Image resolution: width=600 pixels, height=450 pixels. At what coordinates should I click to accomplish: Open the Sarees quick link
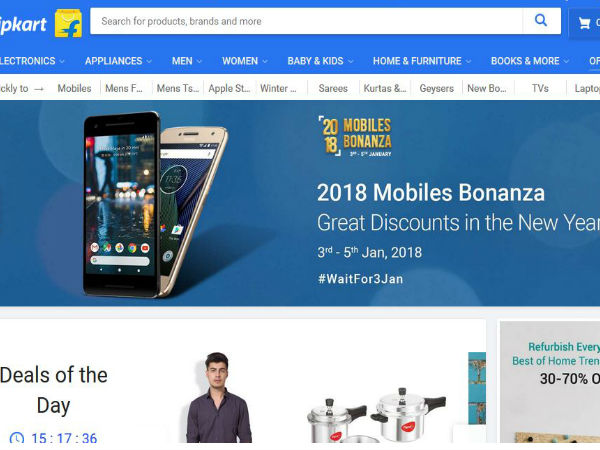tap(333, 88)
